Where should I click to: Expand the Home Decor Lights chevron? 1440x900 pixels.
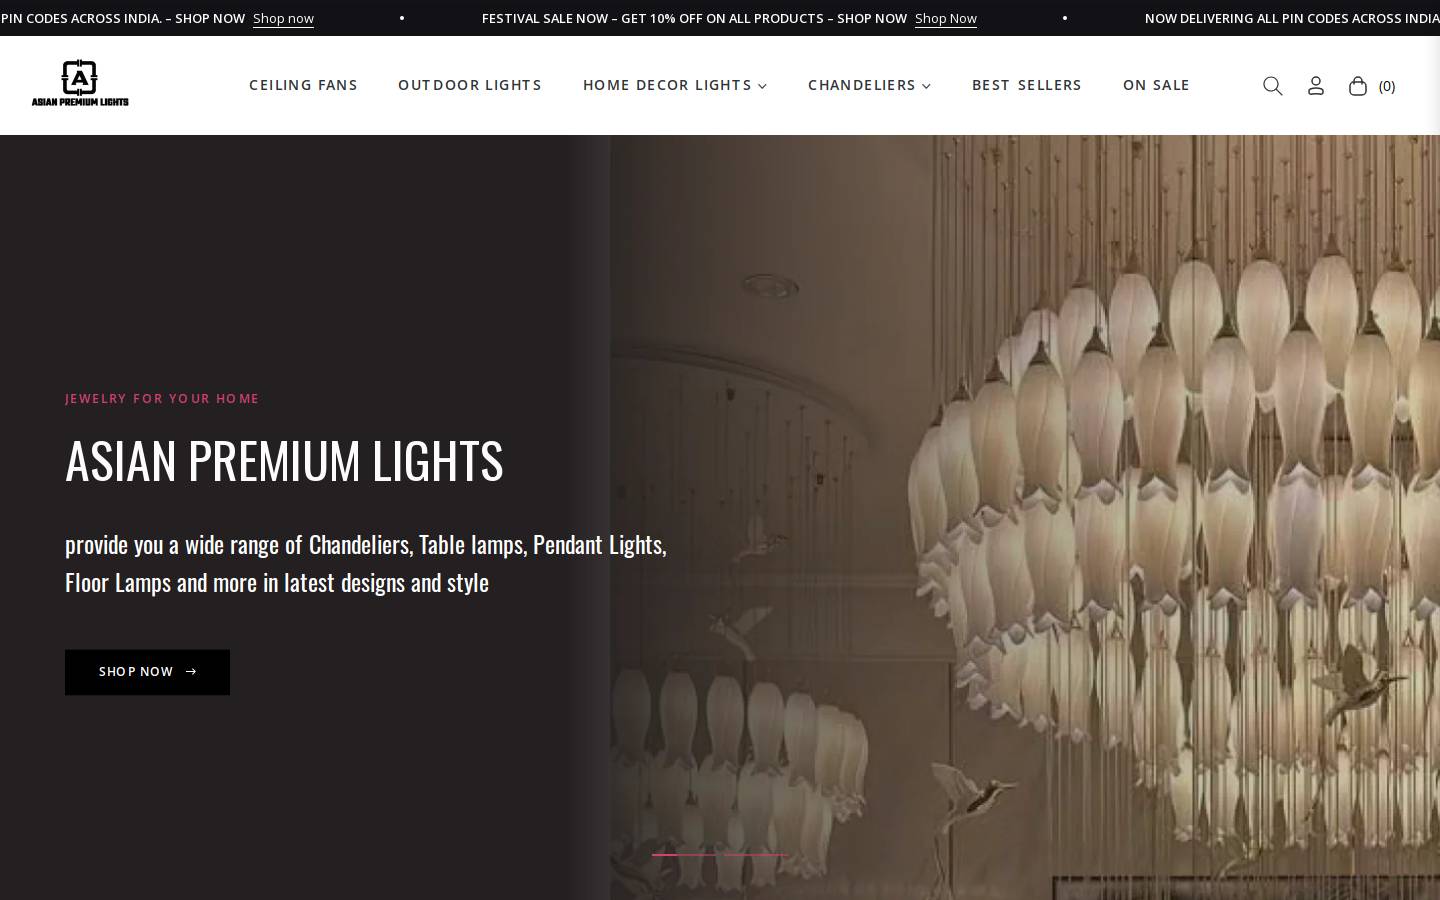(x=762, y=86)
